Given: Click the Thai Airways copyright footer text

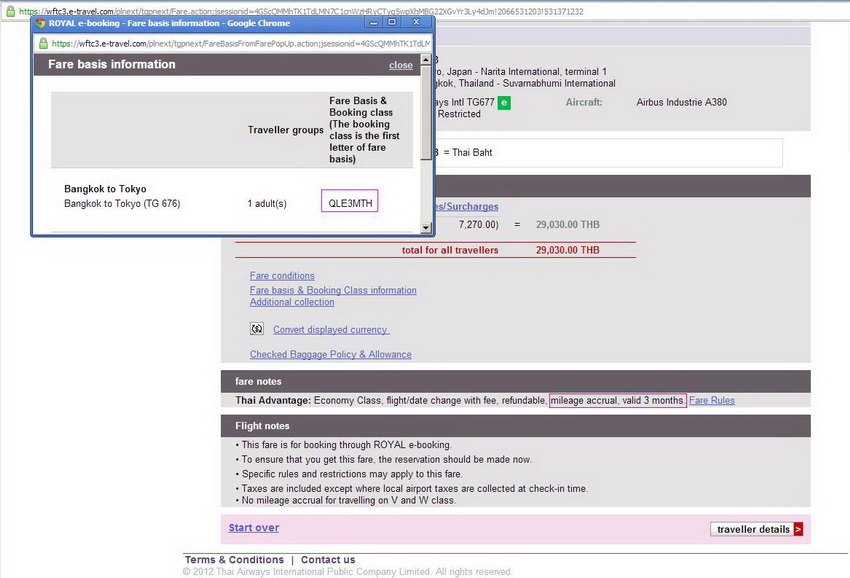Looking at the screenshot, I should pos(347,571).
